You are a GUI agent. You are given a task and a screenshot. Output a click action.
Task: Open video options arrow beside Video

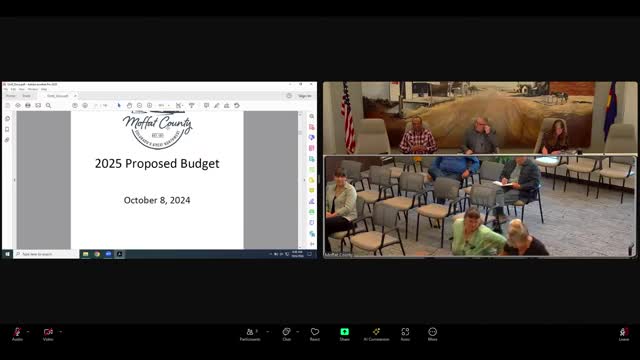pyautogui.click(x=61, y=331)
